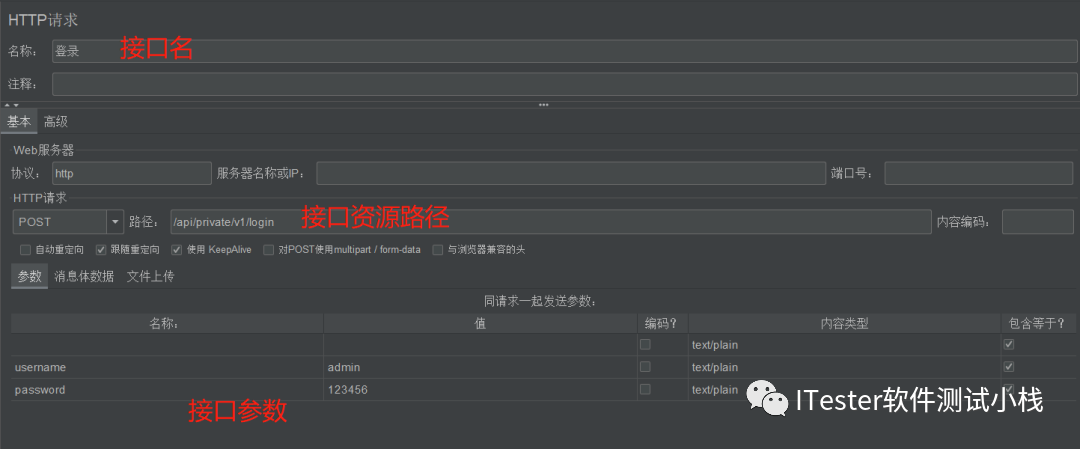This screenshot has height=449, width=1080.
Task: Select the 消息体数据 tab
Action: 84,277
